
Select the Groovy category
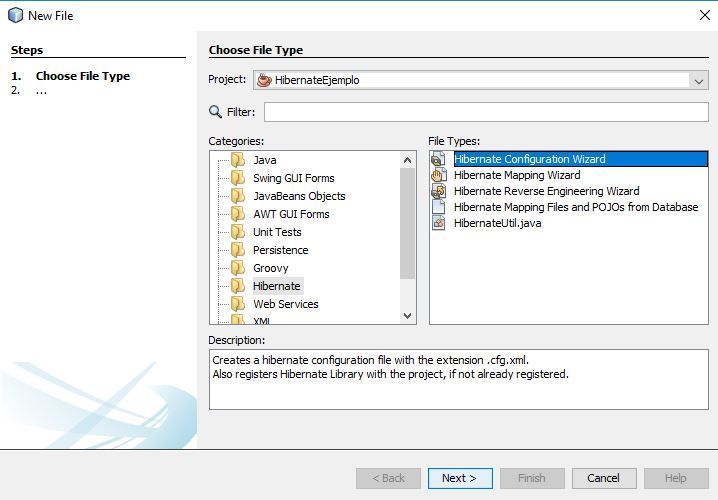[x=271, y=268]
